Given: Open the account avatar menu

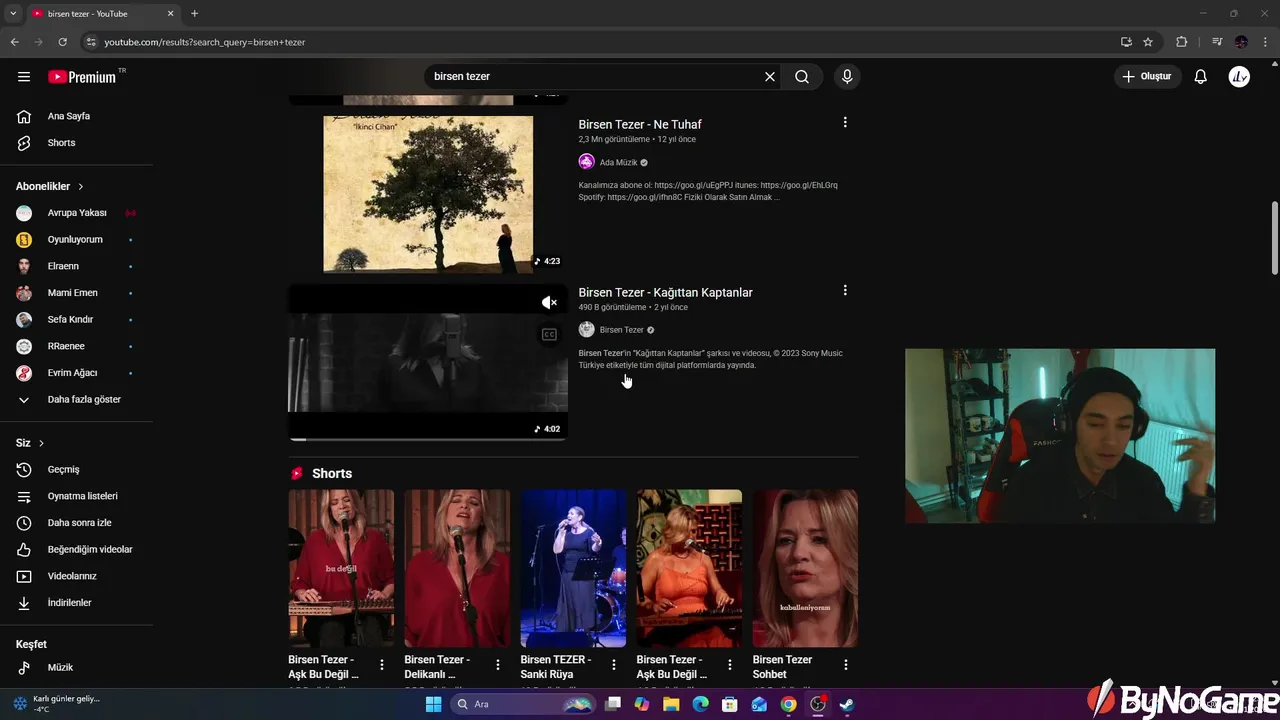Looking at the screenshot, I should [x=1239, y=76].
